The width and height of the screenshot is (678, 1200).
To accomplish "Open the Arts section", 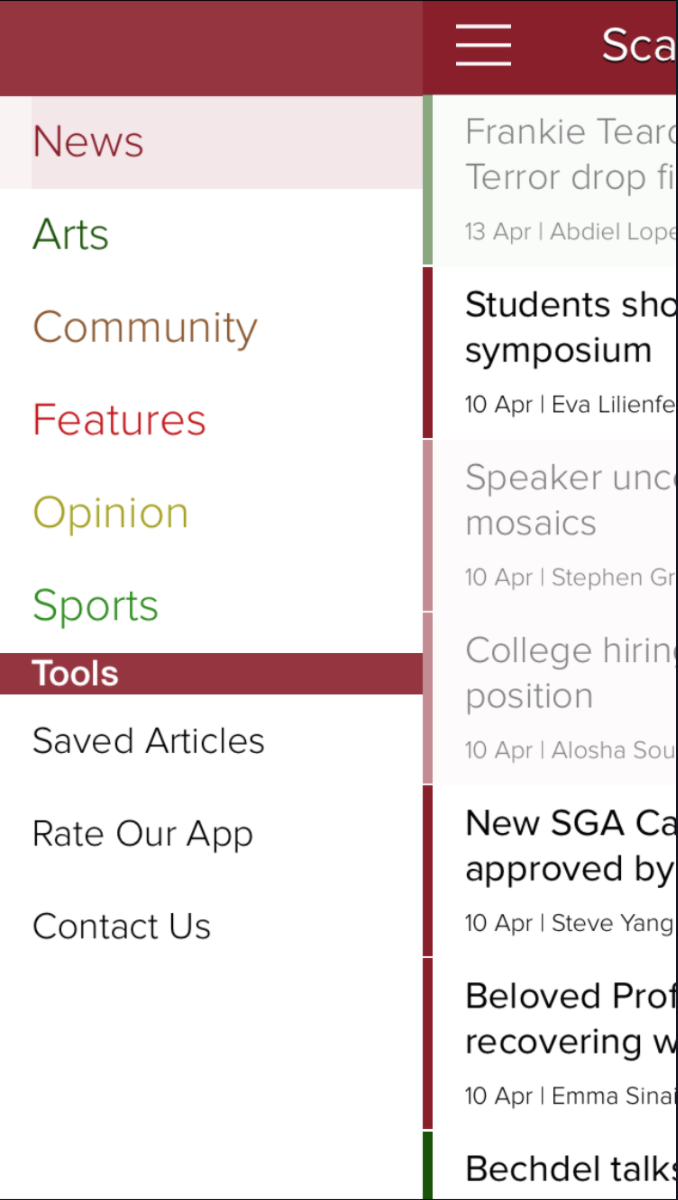I will click(x=71, y=235).
